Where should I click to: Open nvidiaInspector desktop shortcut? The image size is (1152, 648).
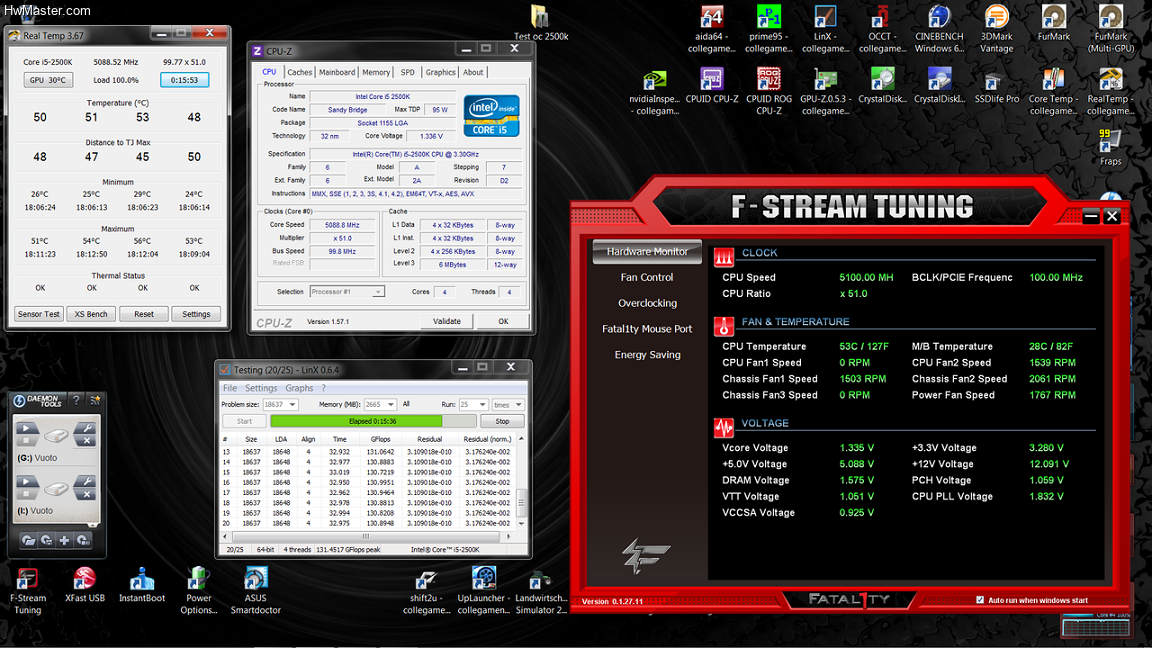pos(655,92)
